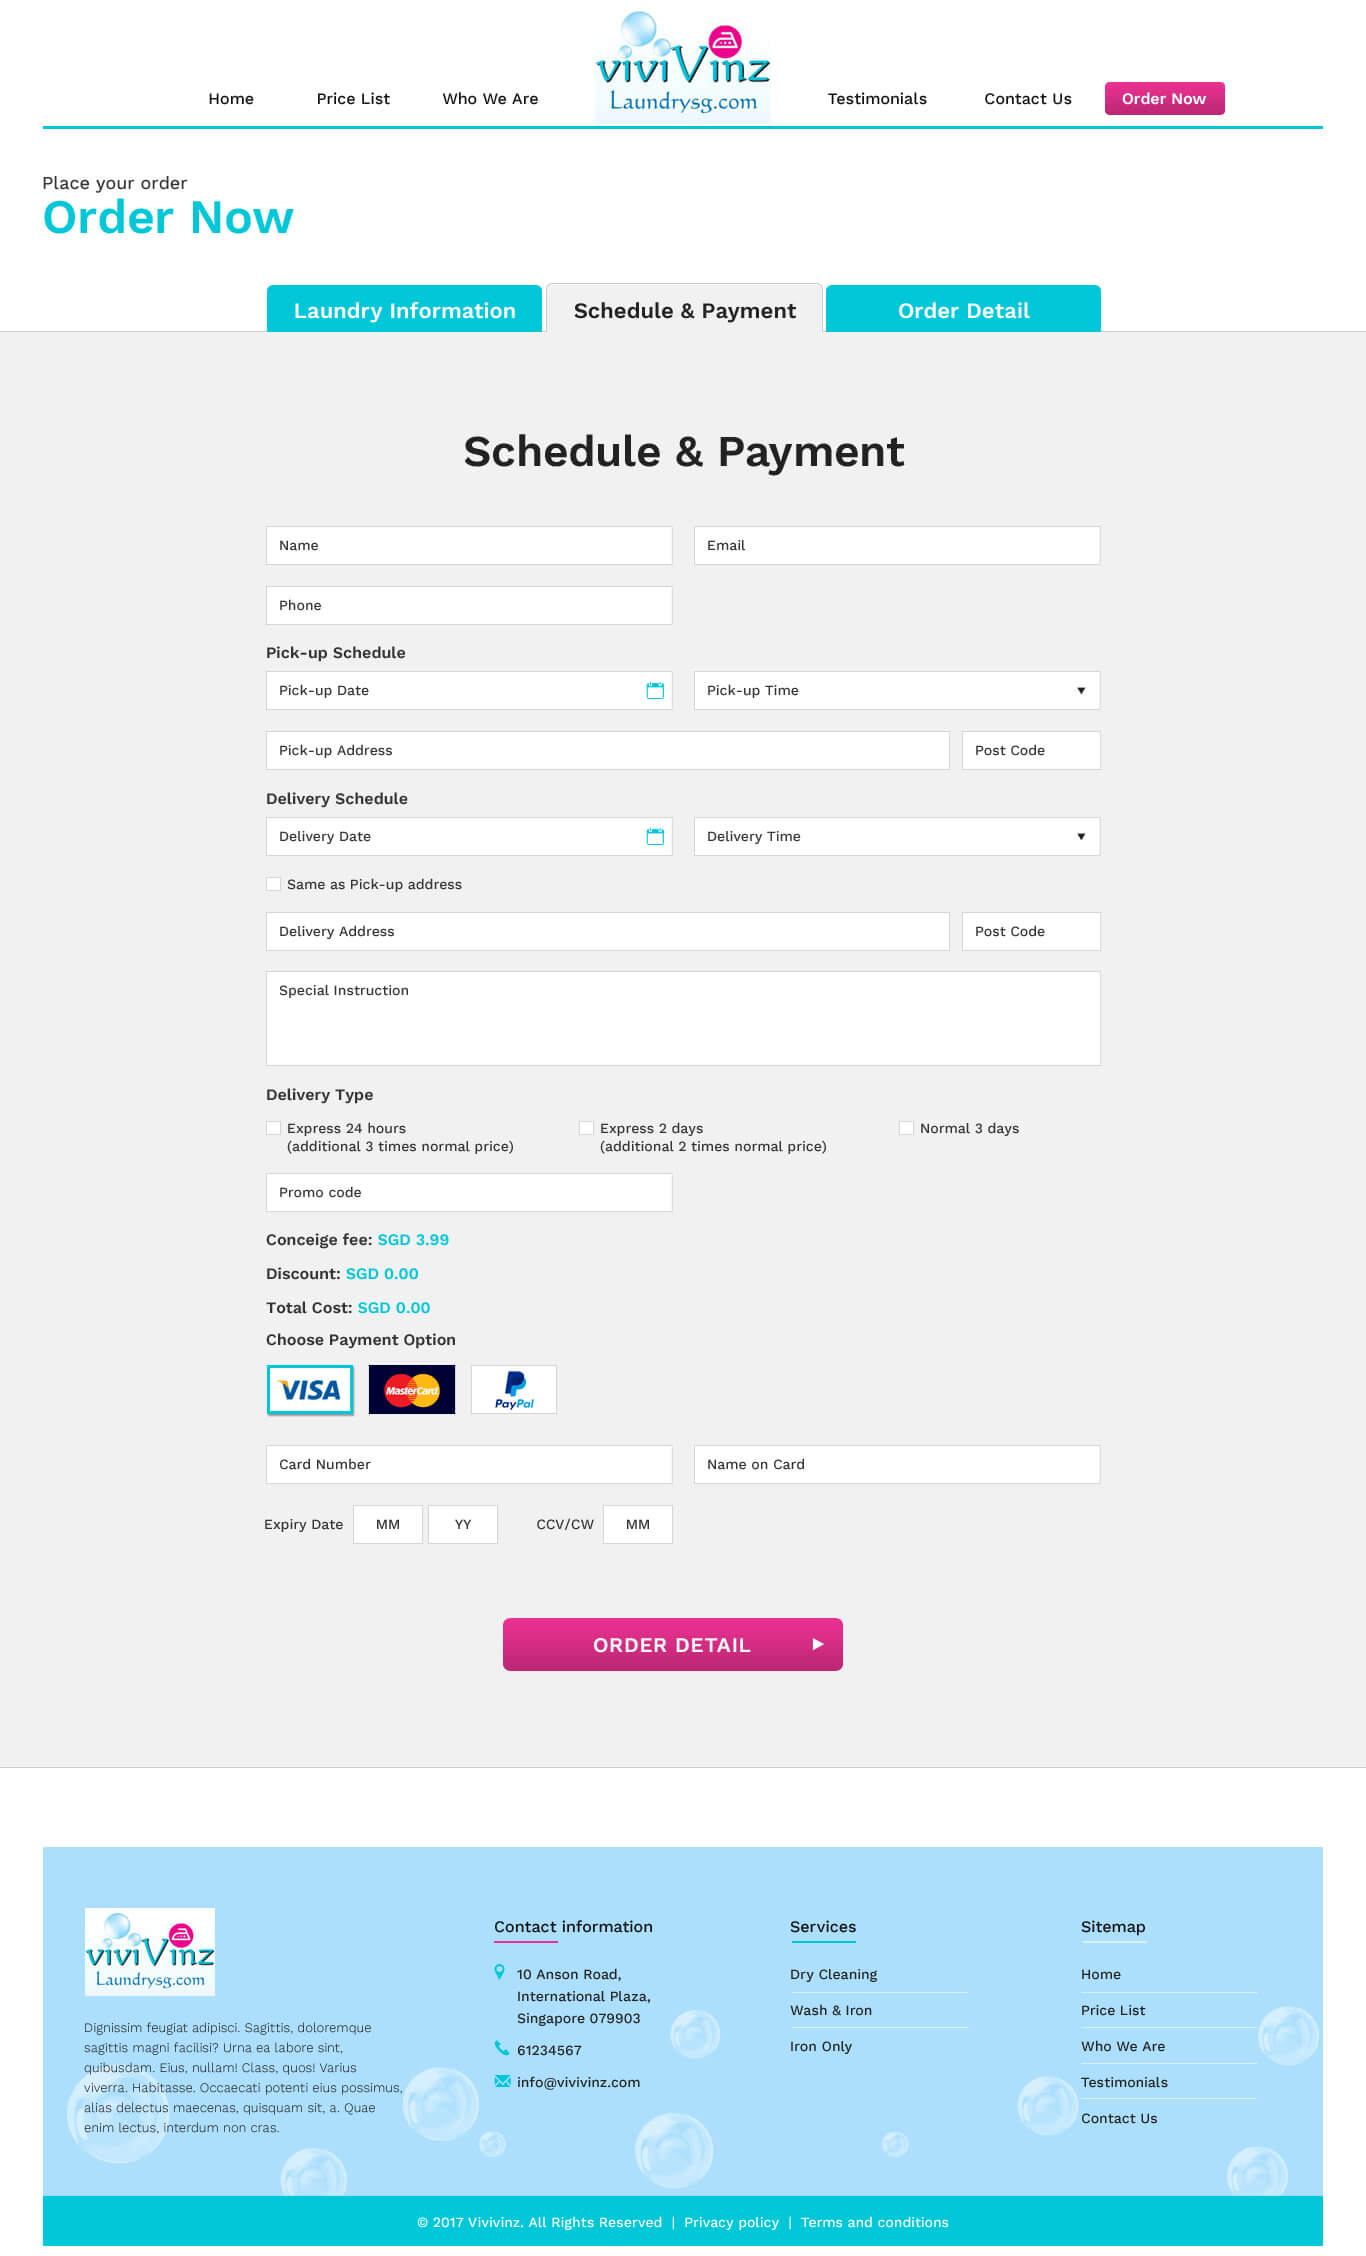Focus the Promo code input field
Viewport: 1366px width, 2256px height.
(469, 1192)
